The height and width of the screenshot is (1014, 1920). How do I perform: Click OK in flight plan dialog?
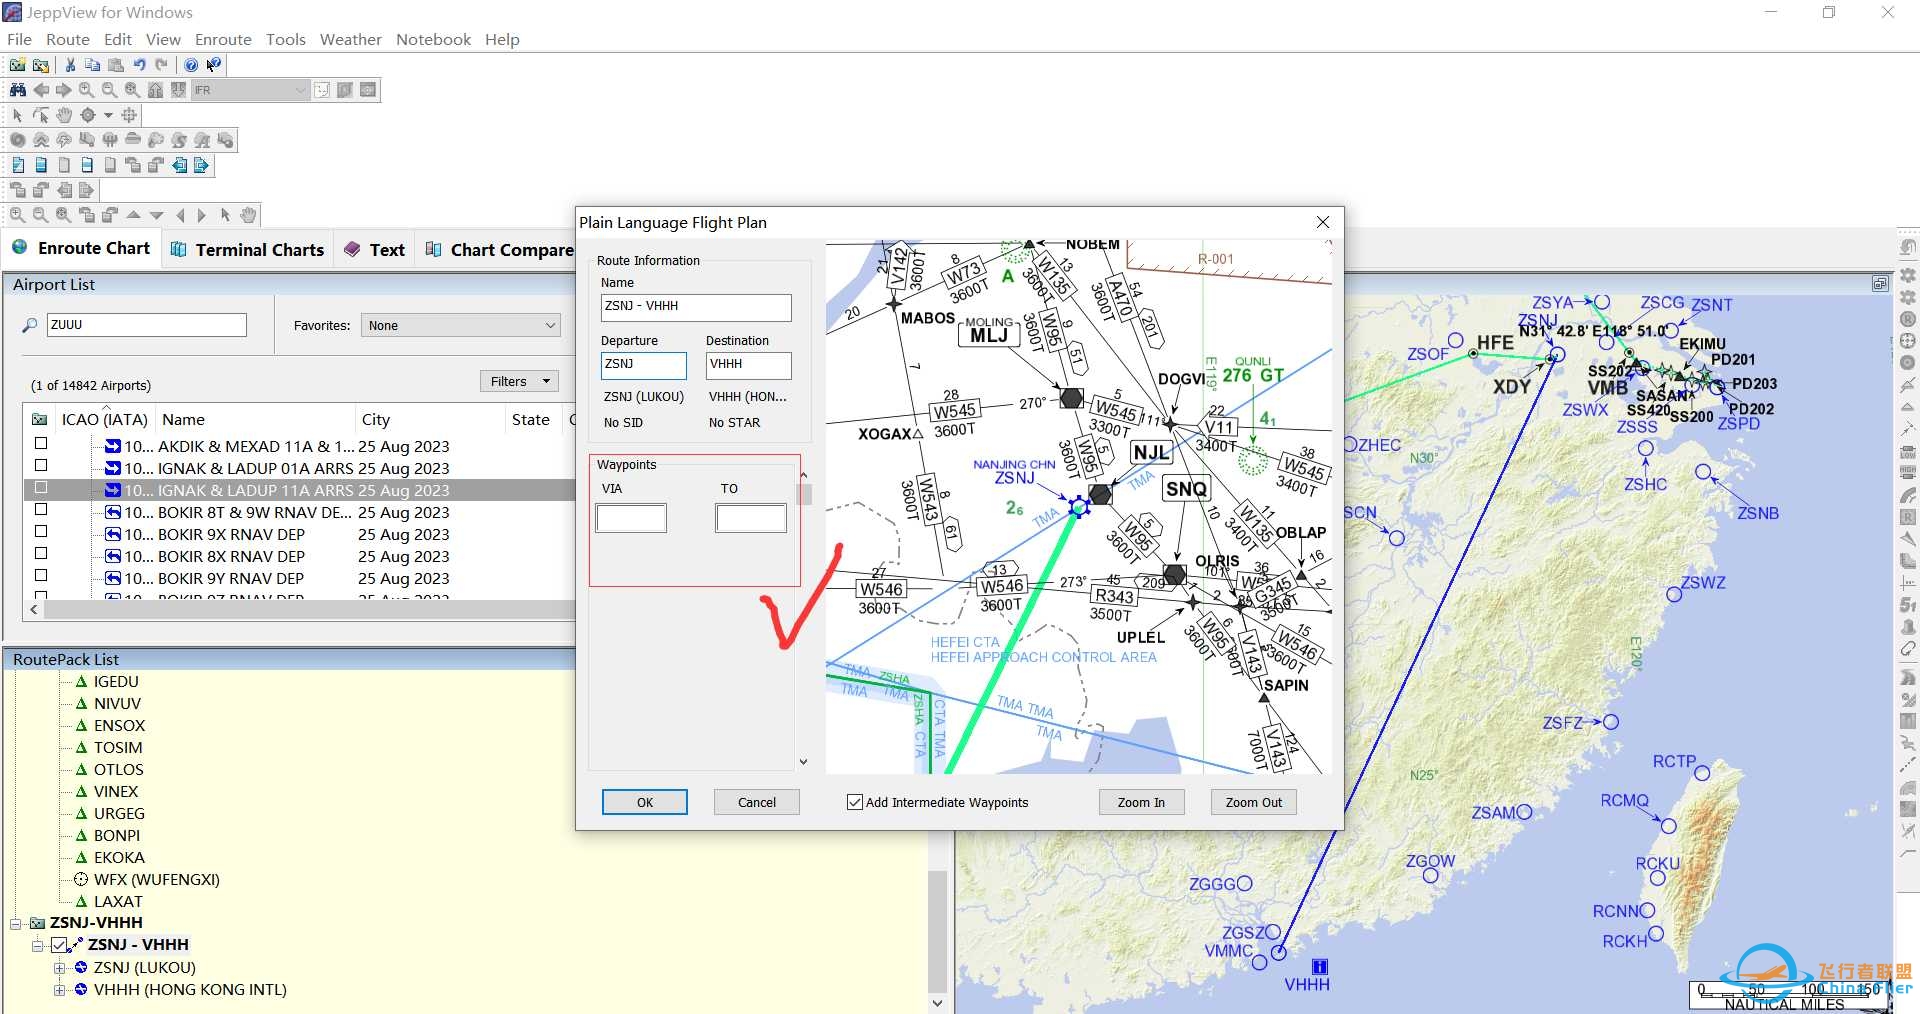pos(645,802)
